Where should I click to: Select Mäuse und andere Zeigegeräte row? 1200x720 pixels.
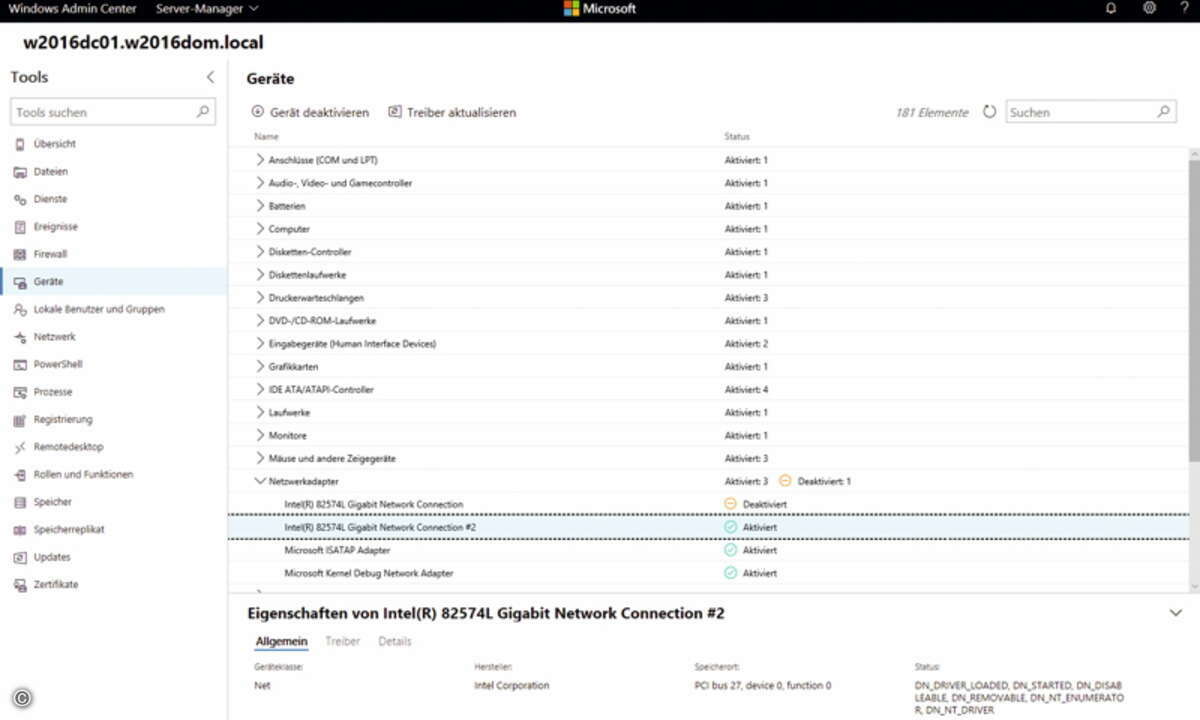708,459
